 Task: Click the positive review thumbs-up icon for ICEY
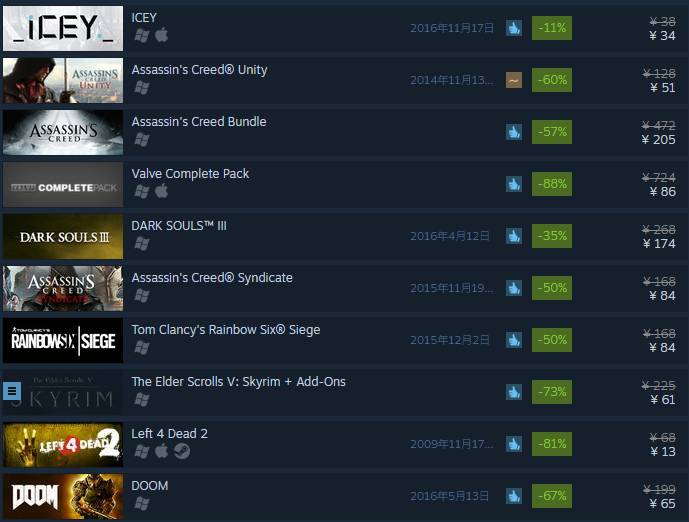pos(514,28)
